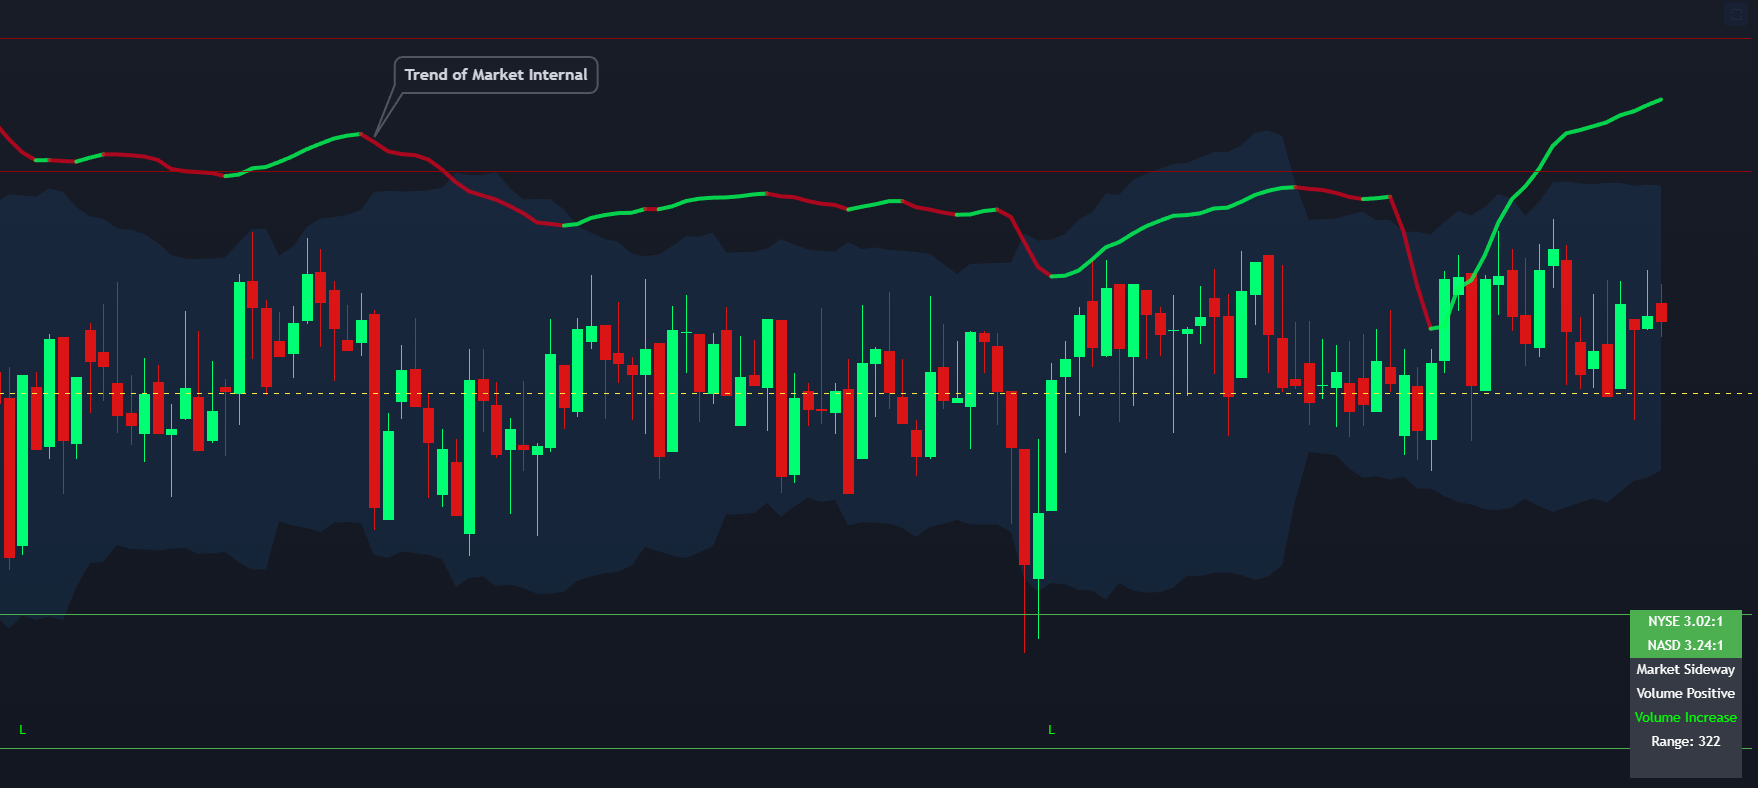The width and height of the screenshot is (1758, 788).
Task: Click the 'NASD 3.24:1' table cell
Action: point(1686,645)
